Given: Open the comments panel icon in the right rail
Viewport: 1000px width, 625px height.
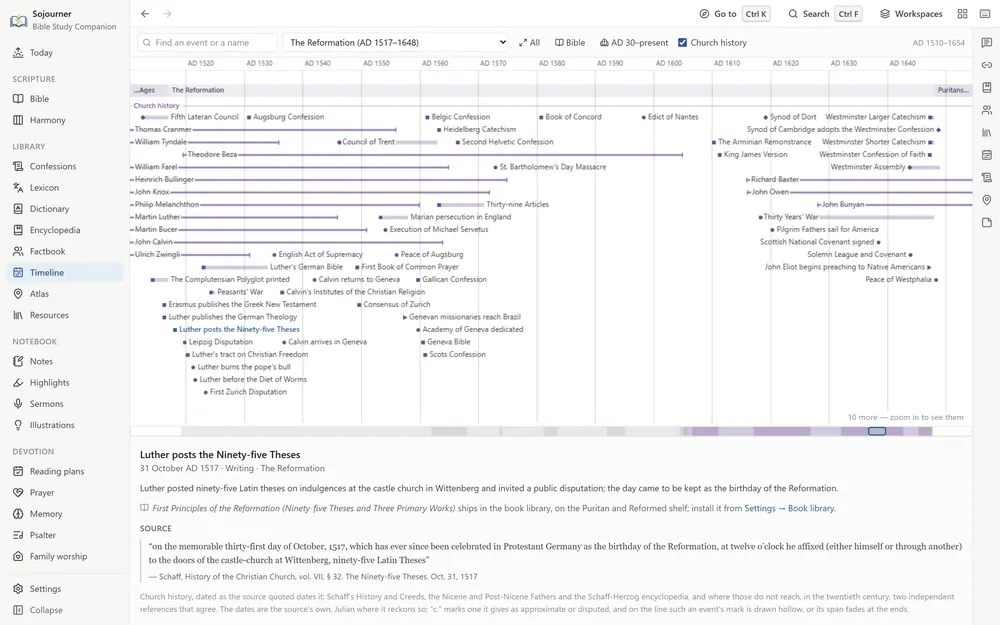Looking at the screenshot, I should point(987,43).
